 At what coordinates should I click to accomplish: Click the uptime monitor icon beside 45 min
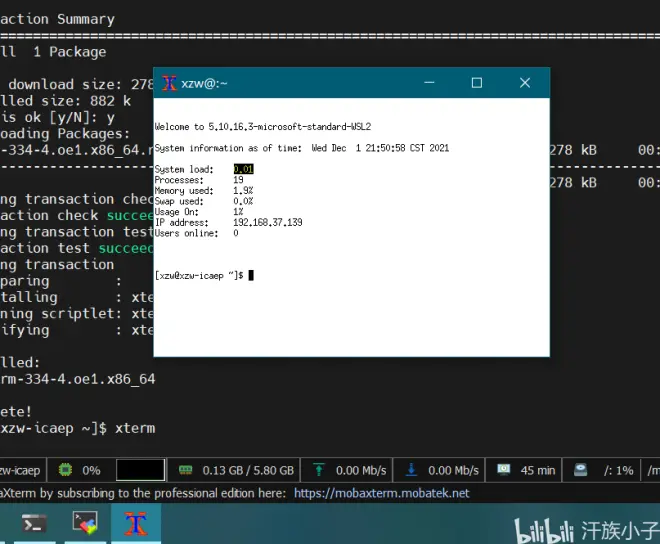click(x=503, y=469)
